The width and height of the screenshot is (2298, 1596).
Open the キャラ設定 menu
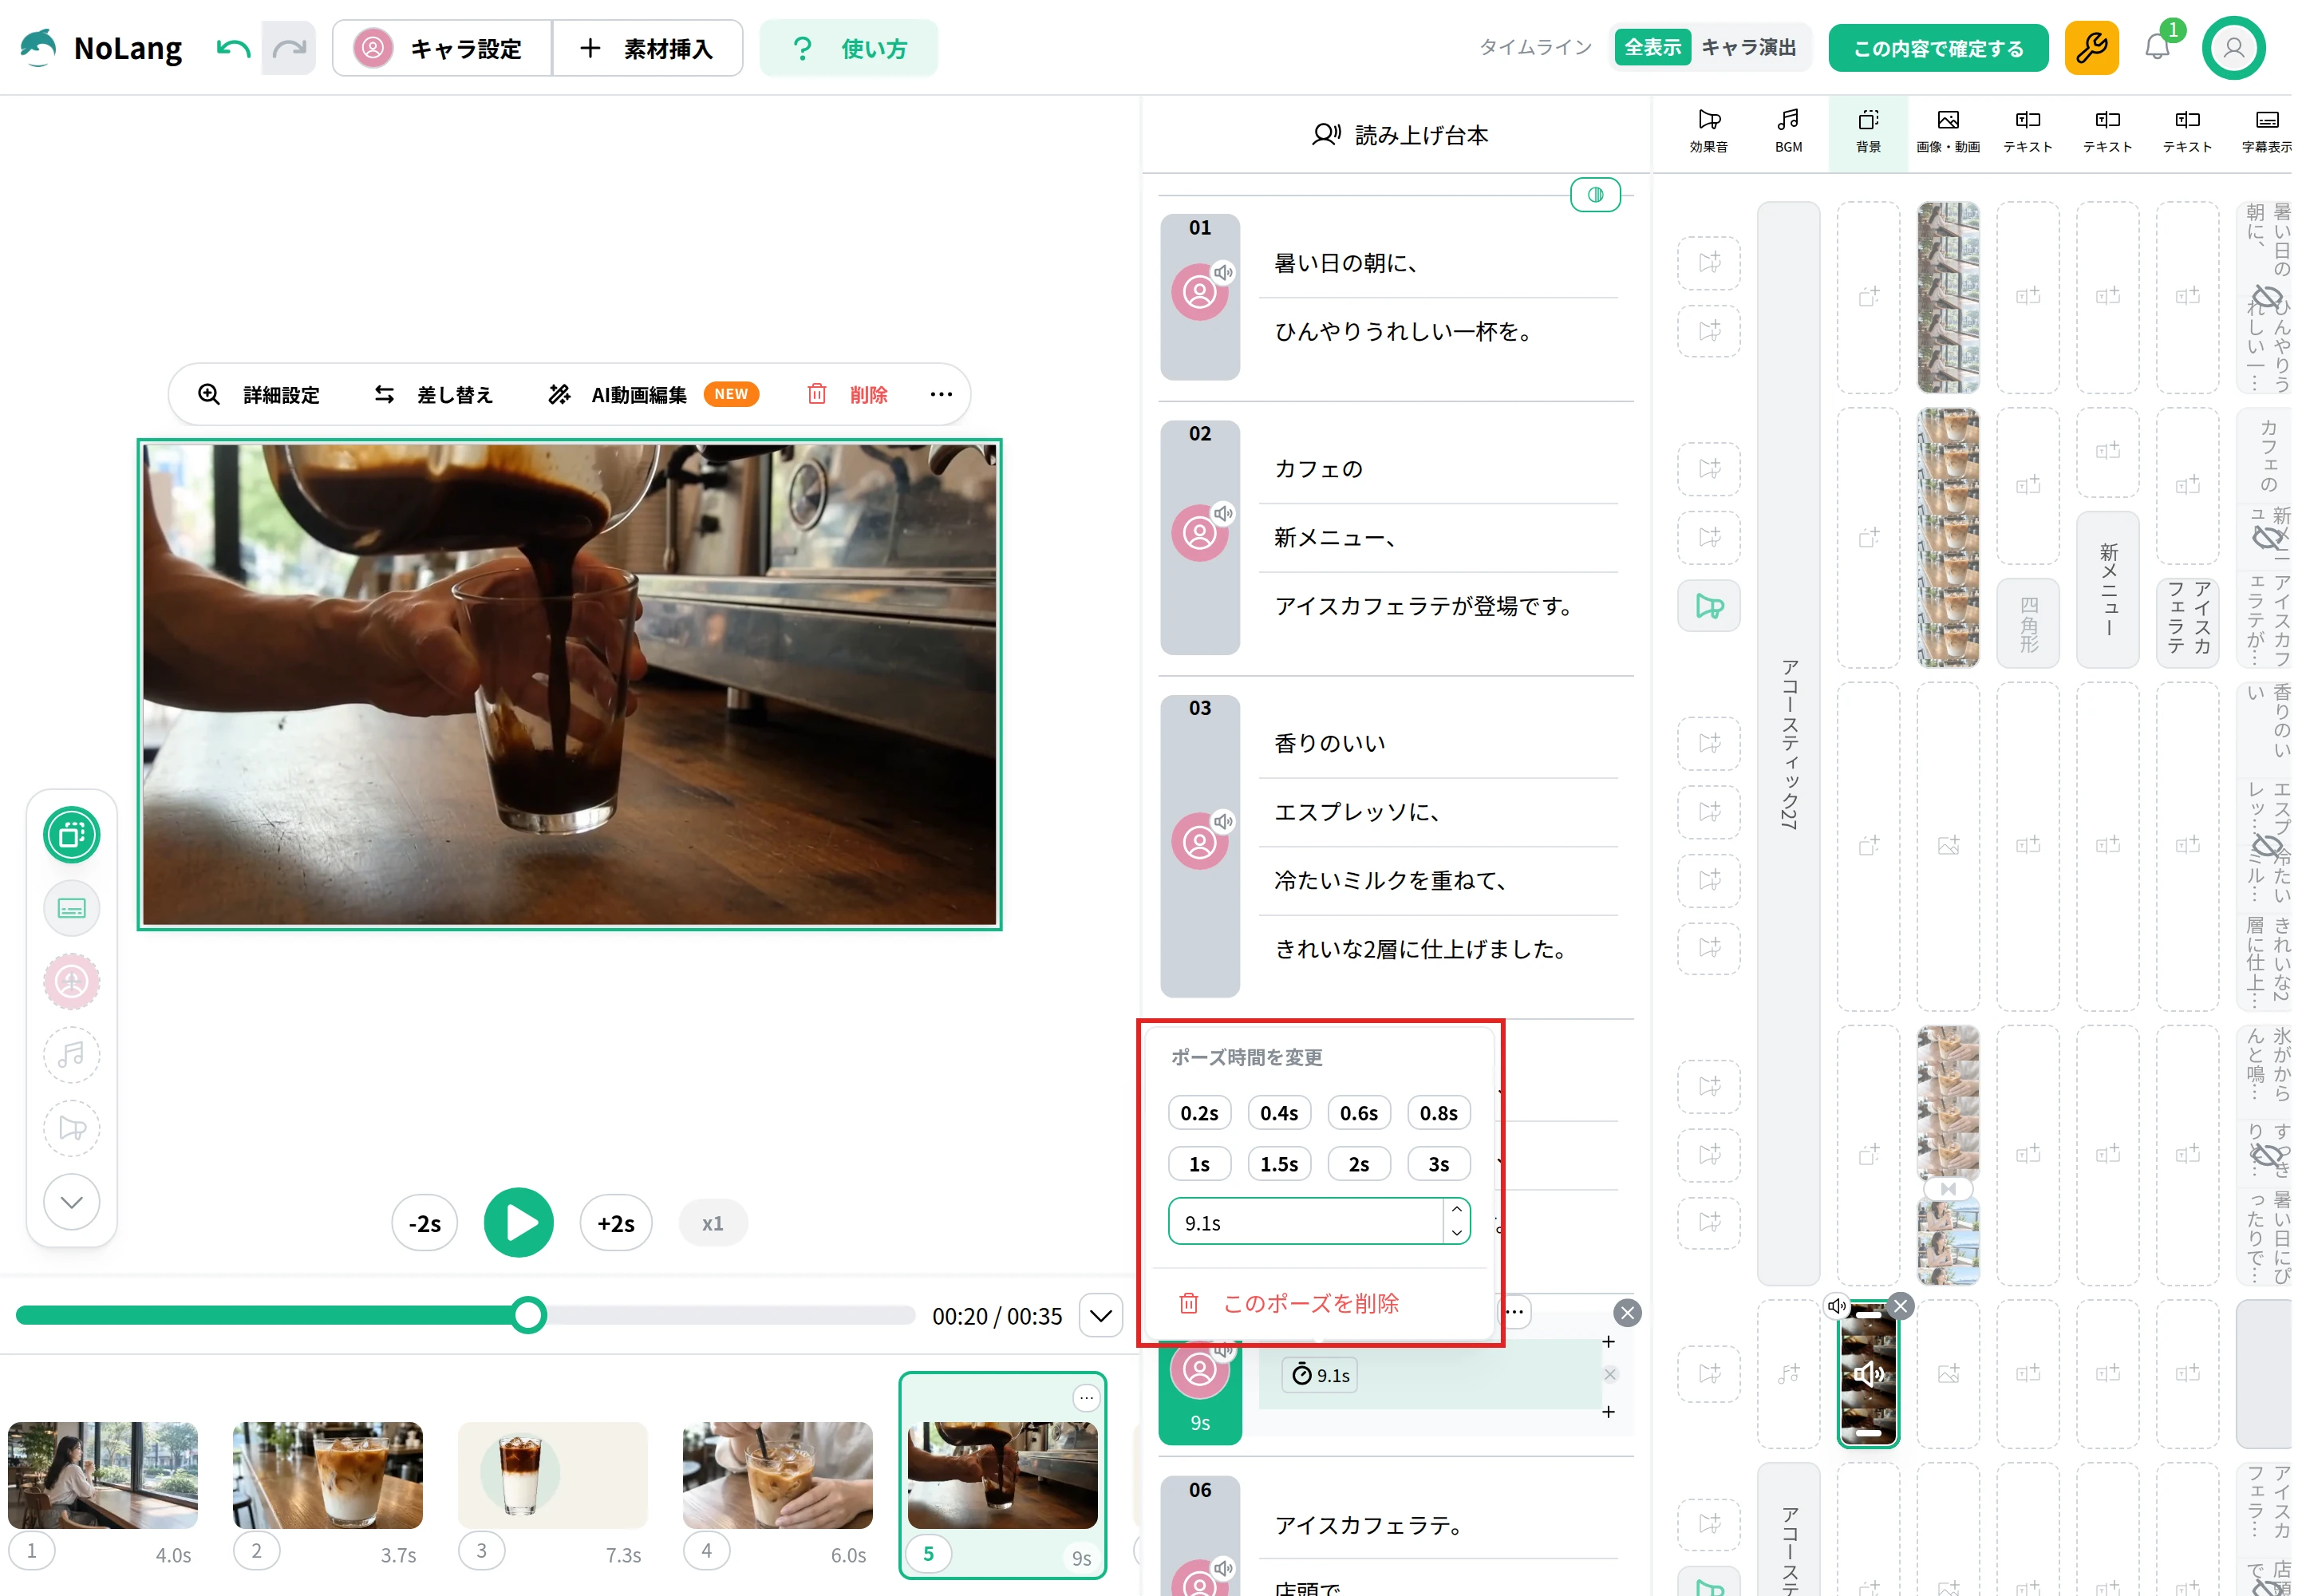(x=441, y=48)
